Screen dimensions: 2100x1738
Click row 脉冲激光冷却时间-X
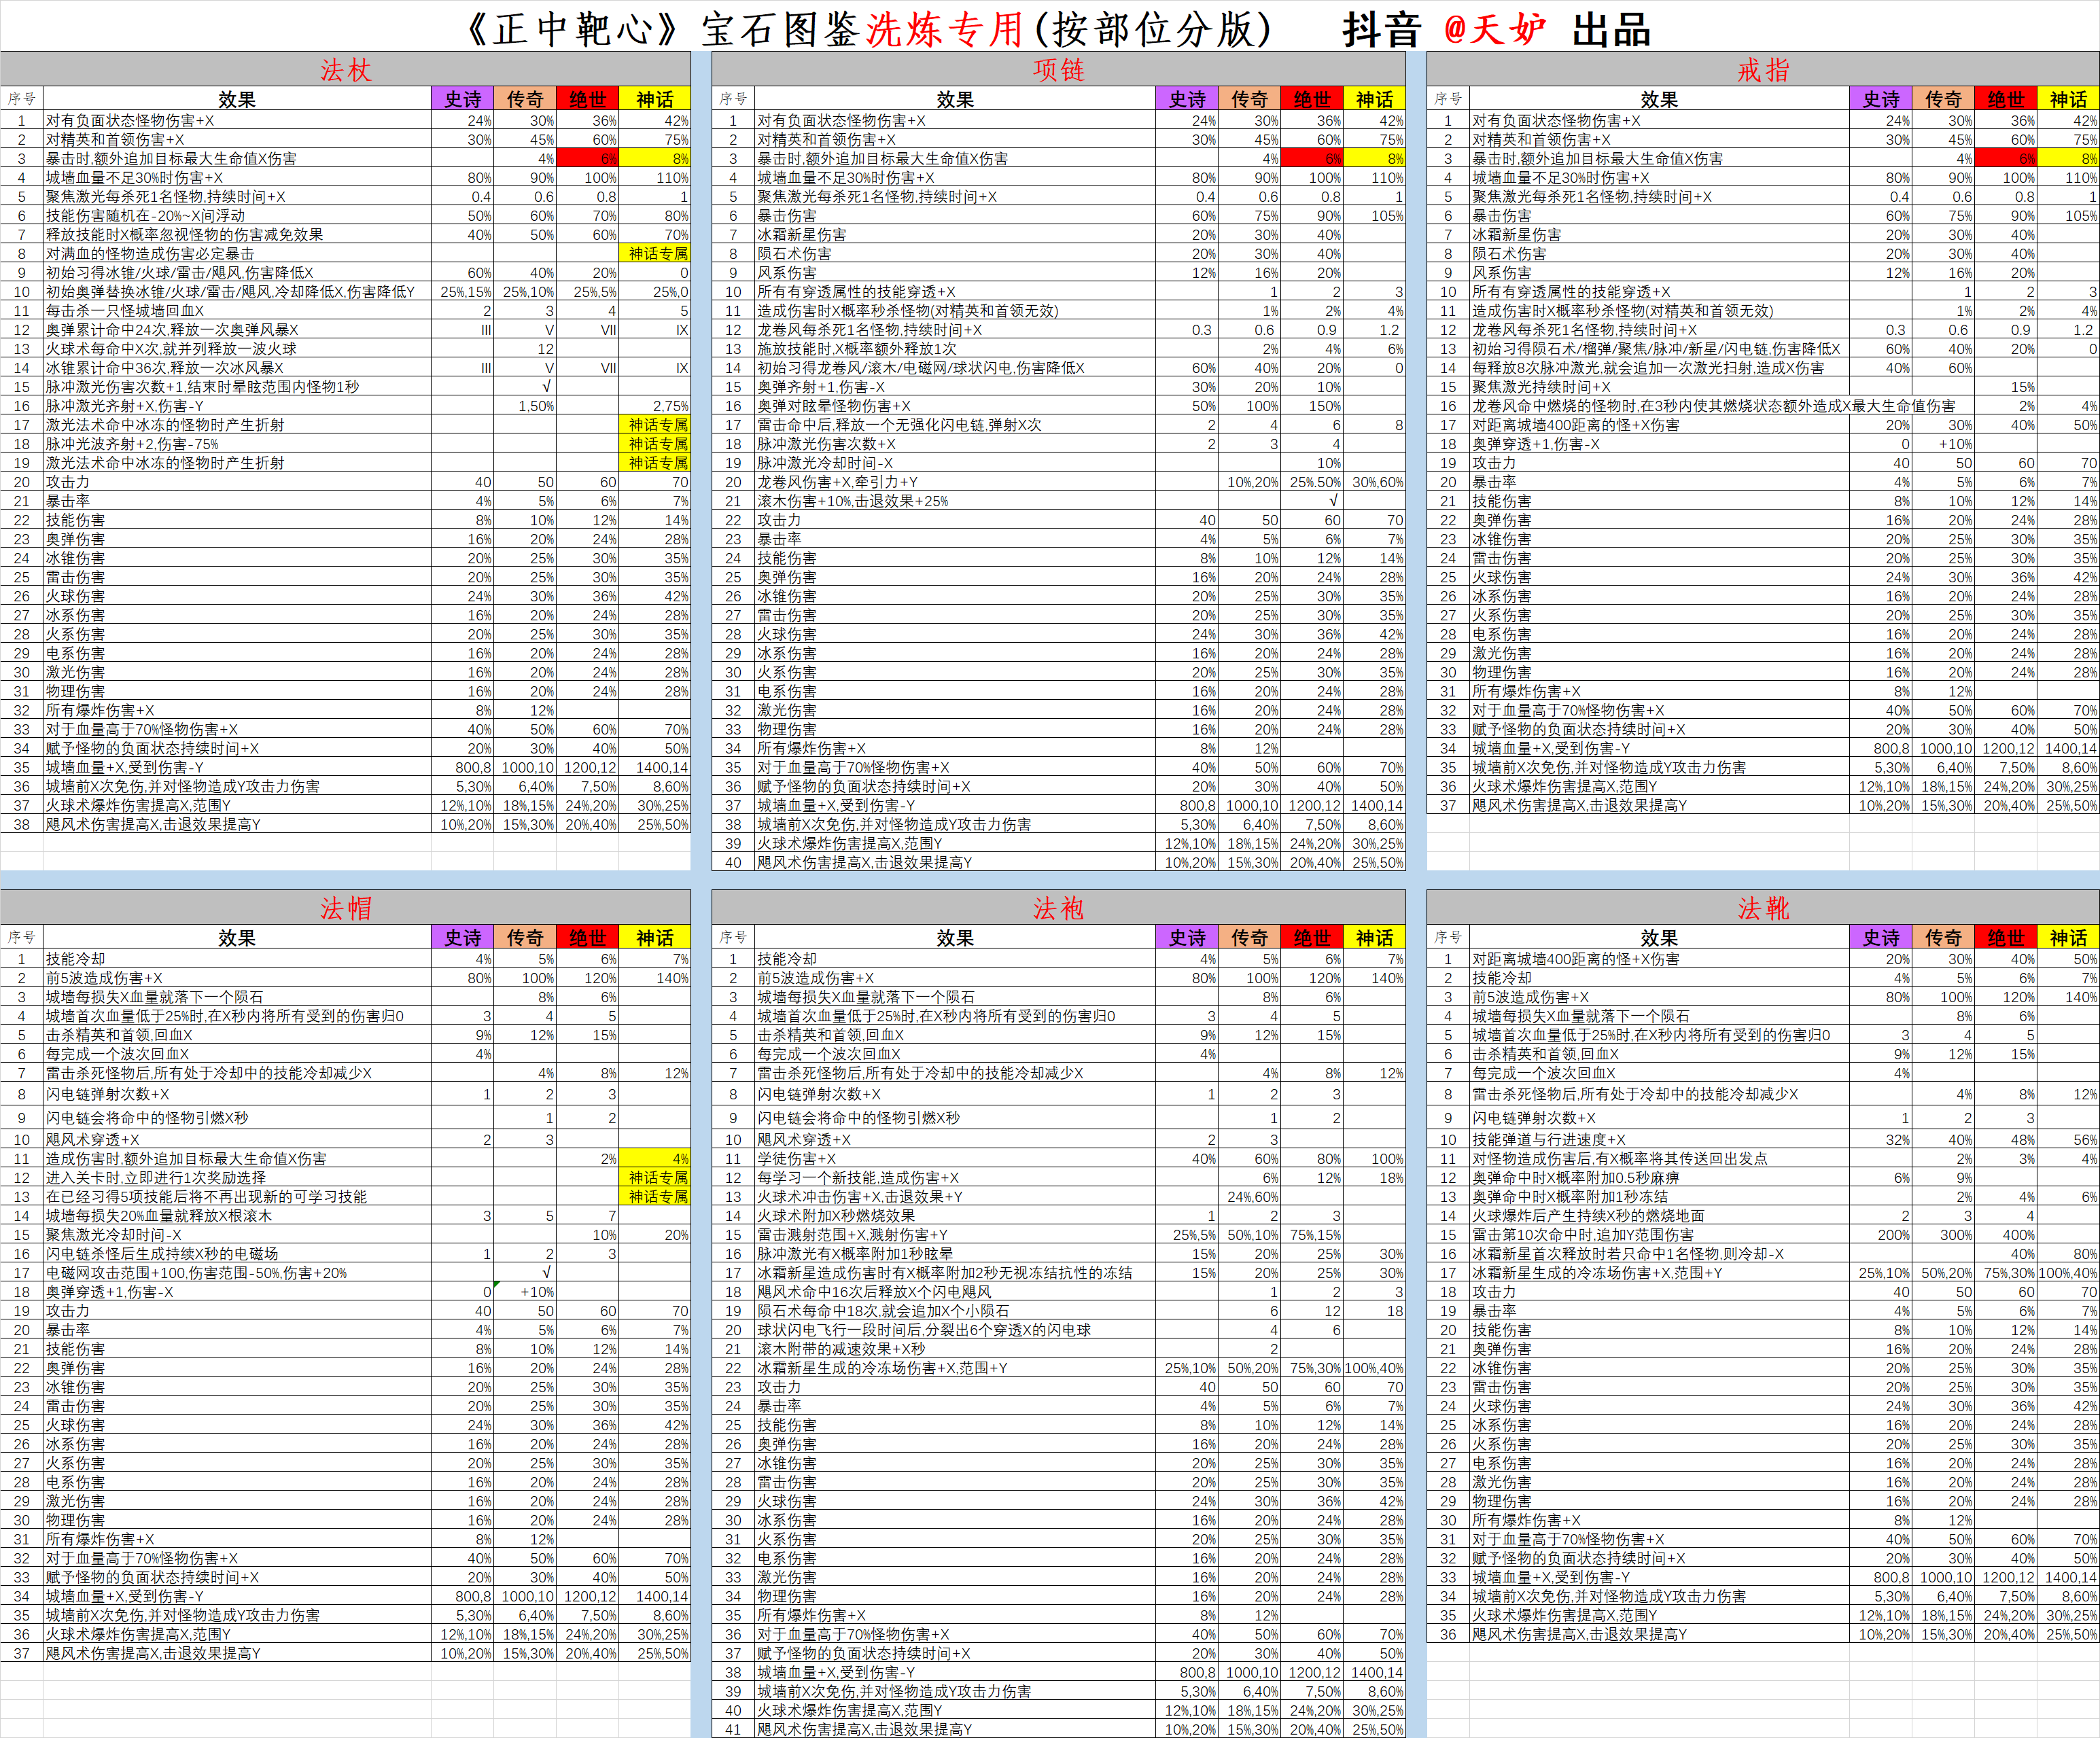coord(1059,462)
